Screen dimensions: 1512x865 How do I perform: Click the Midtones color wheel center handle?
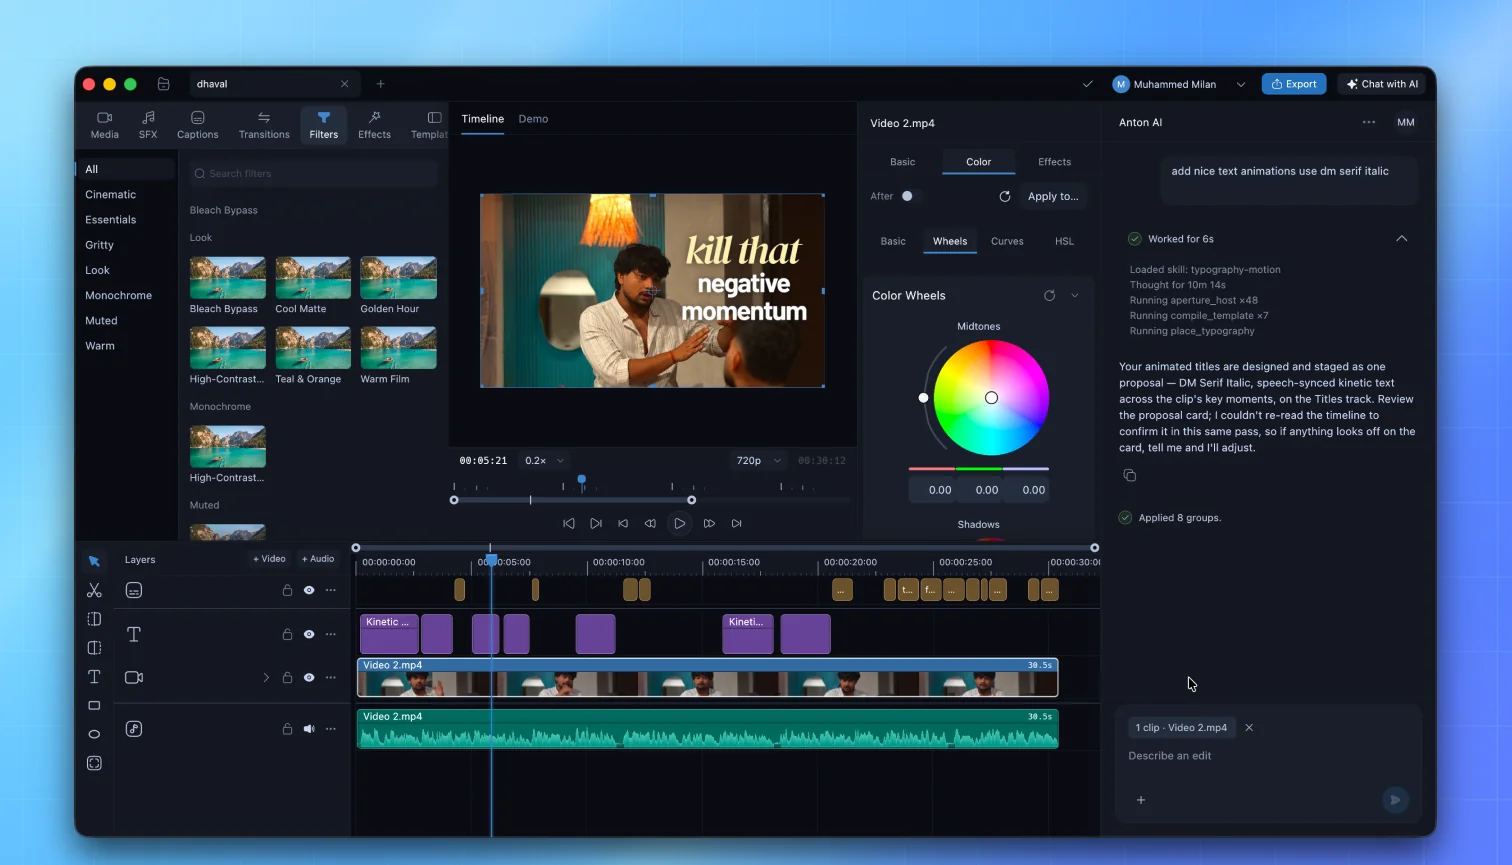(991, 397)
